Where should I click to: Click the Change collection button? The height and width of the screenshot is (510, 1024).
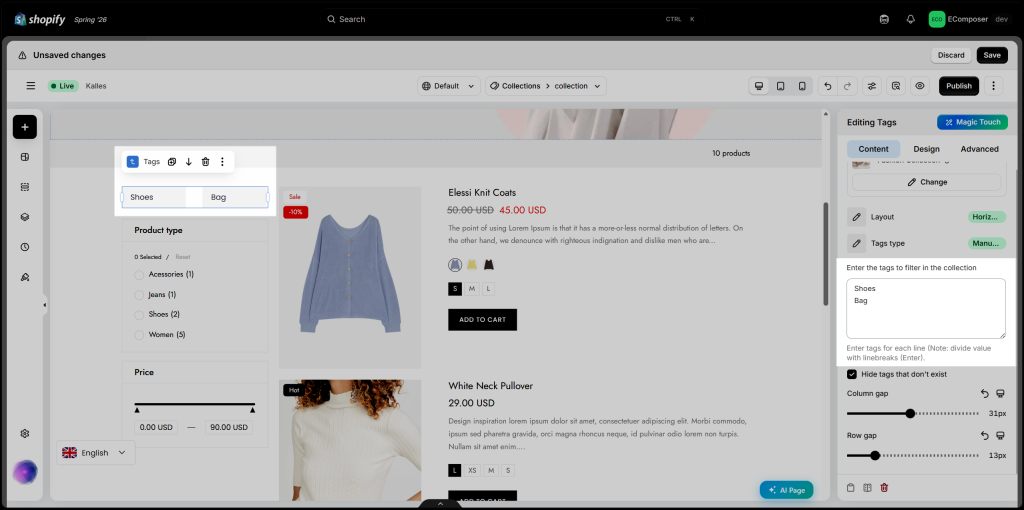coord(926,182)
